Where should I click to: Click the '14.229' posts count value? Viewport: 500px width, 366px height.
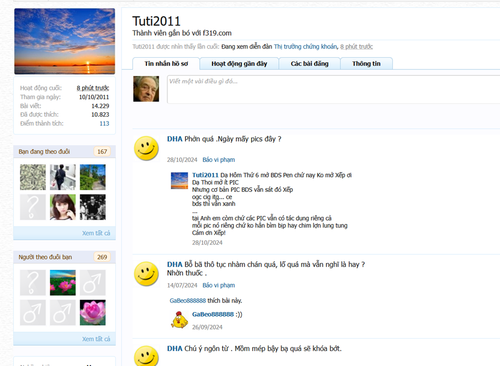click(x=100, y=106)
